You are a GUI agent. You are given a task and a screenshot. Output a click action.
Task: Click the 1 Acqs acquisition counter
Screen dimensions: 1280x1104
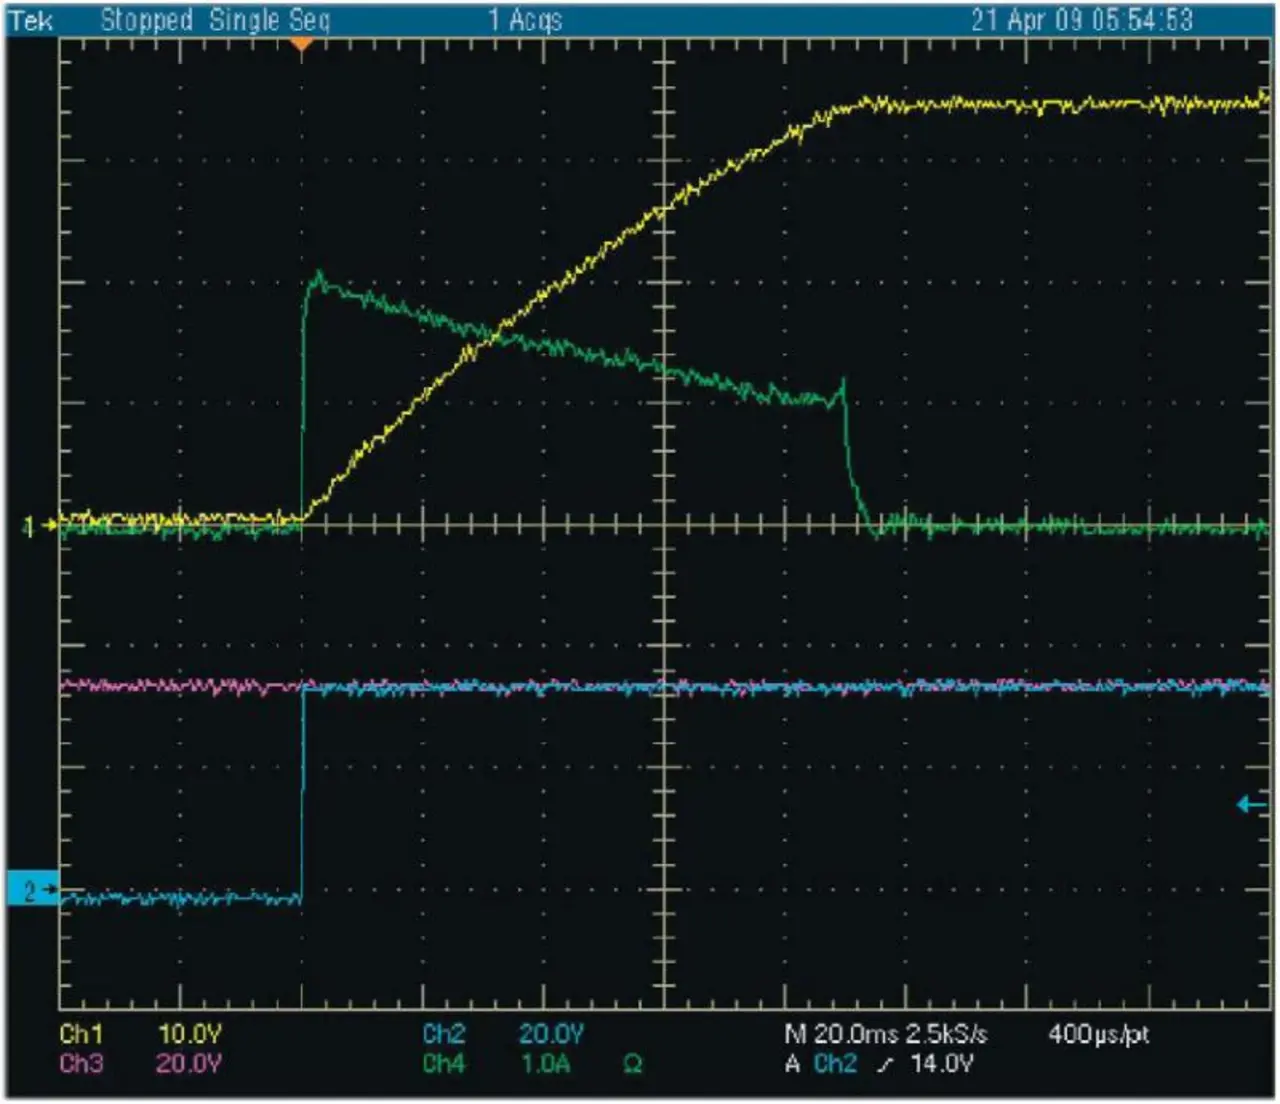525,20
